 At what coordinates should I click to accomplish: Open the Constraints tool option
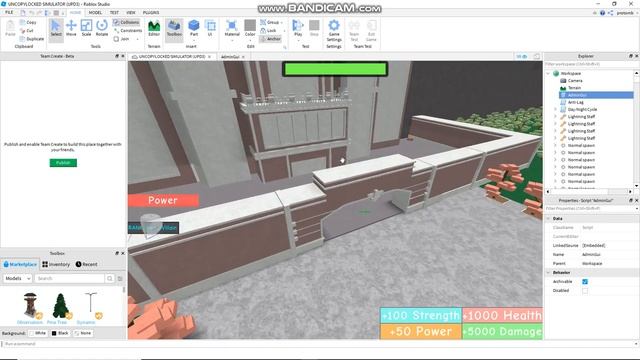[x=128, y=31]
